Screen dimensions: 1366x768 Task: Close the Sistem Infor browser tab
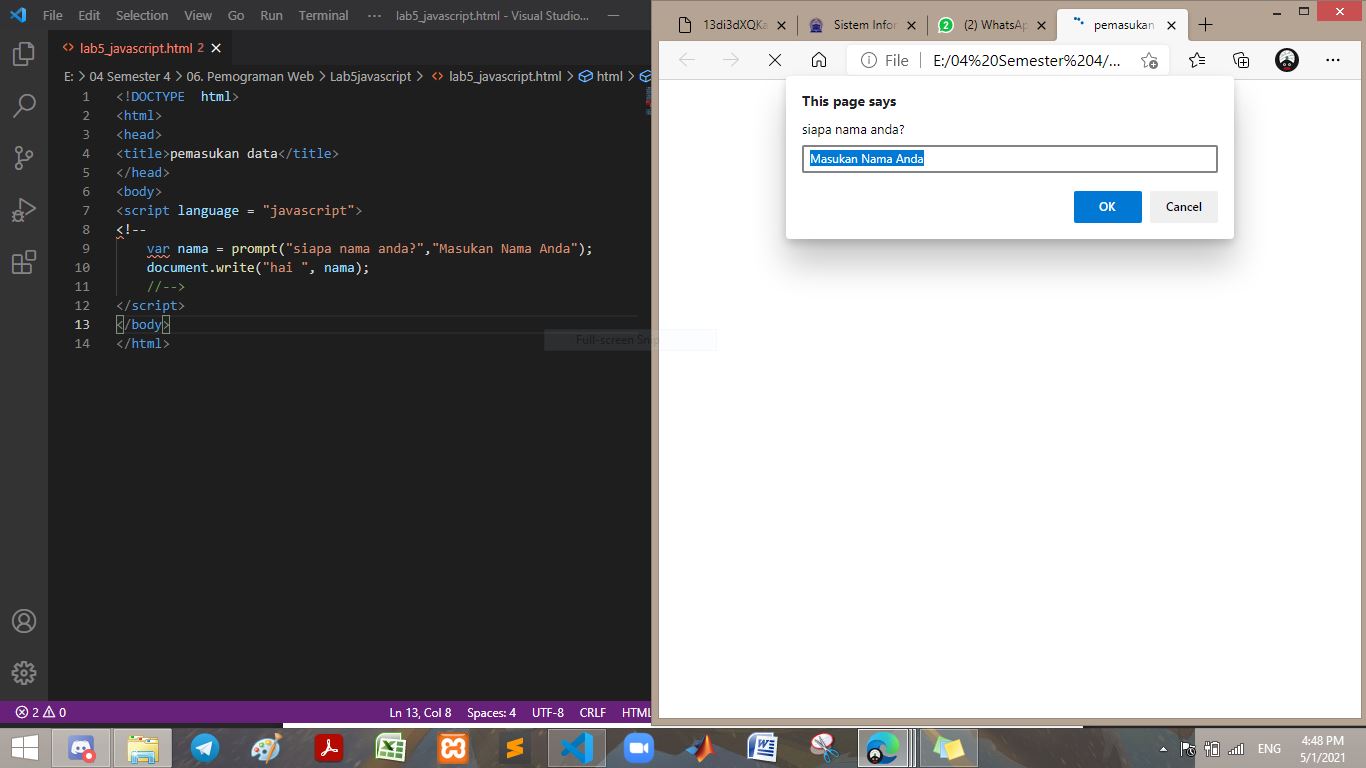tap(911, 25)
